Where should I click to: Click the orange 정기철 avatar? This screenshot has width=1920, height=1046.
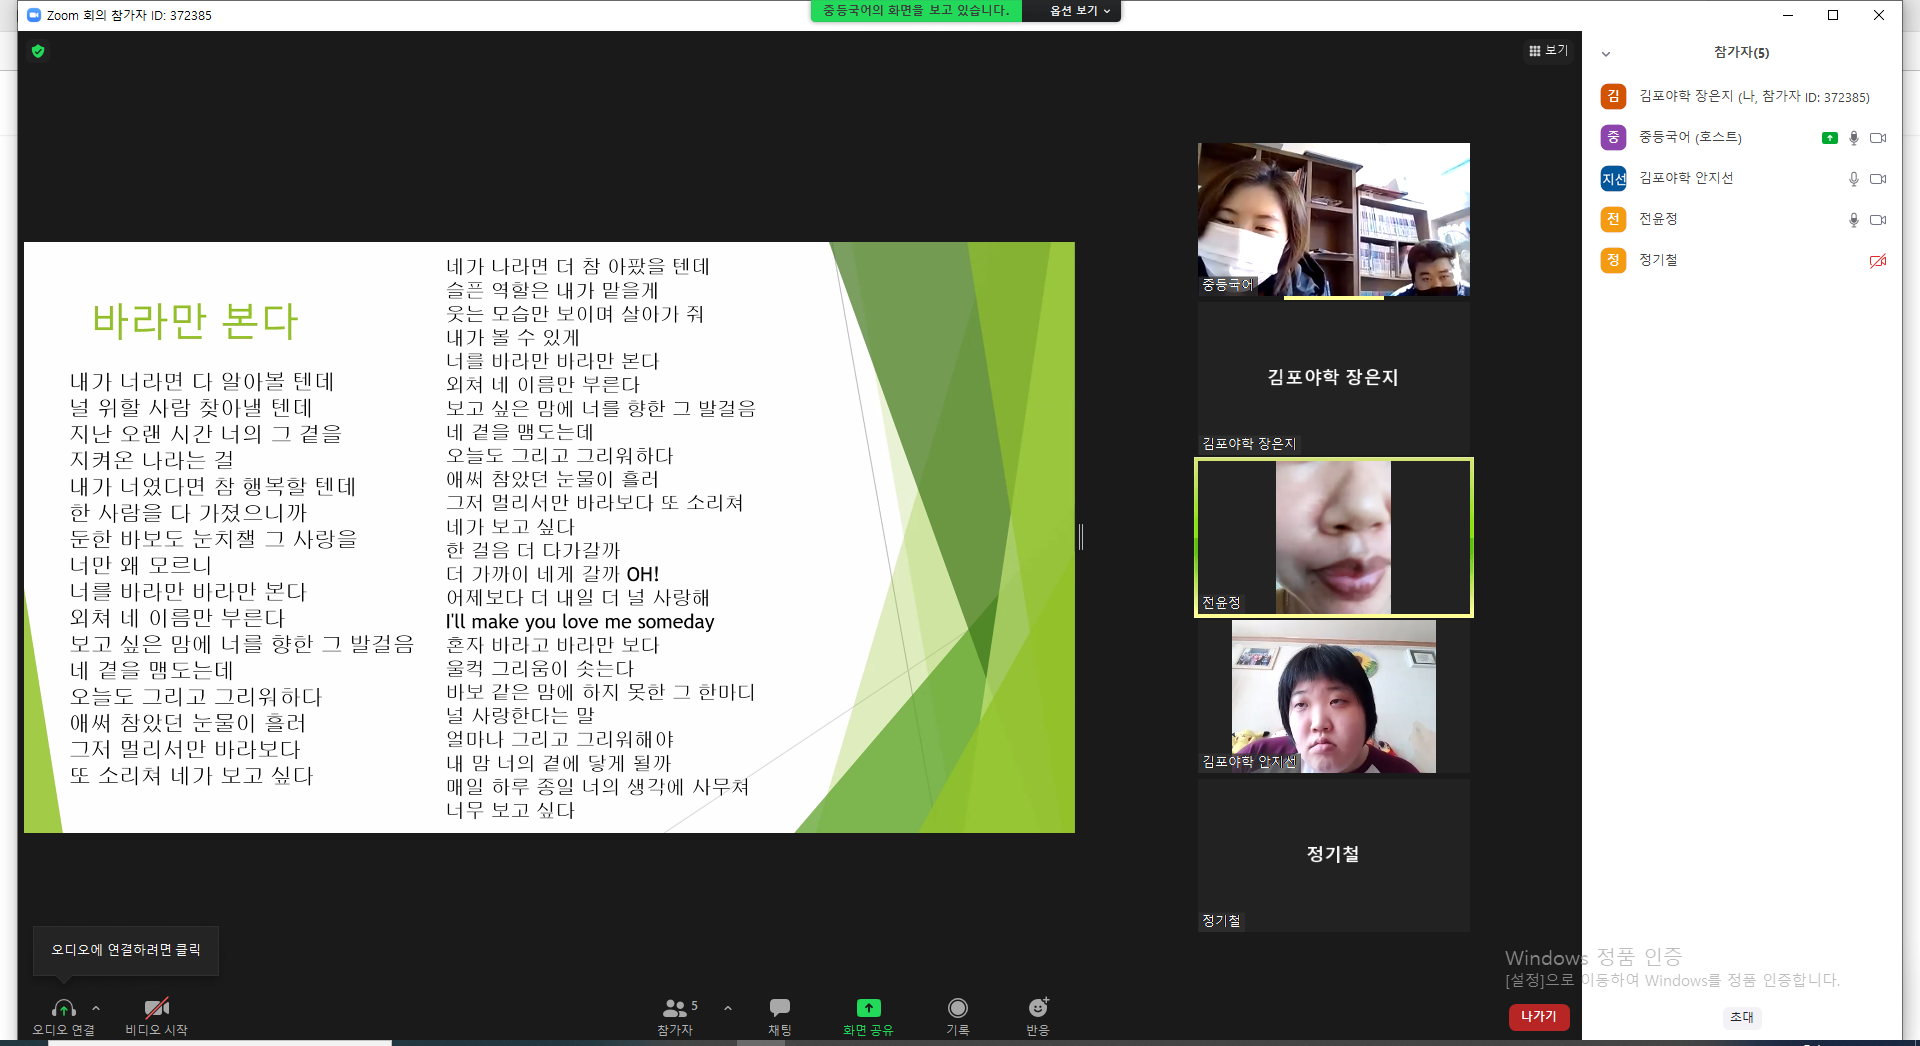click(x=1613, y=260)
